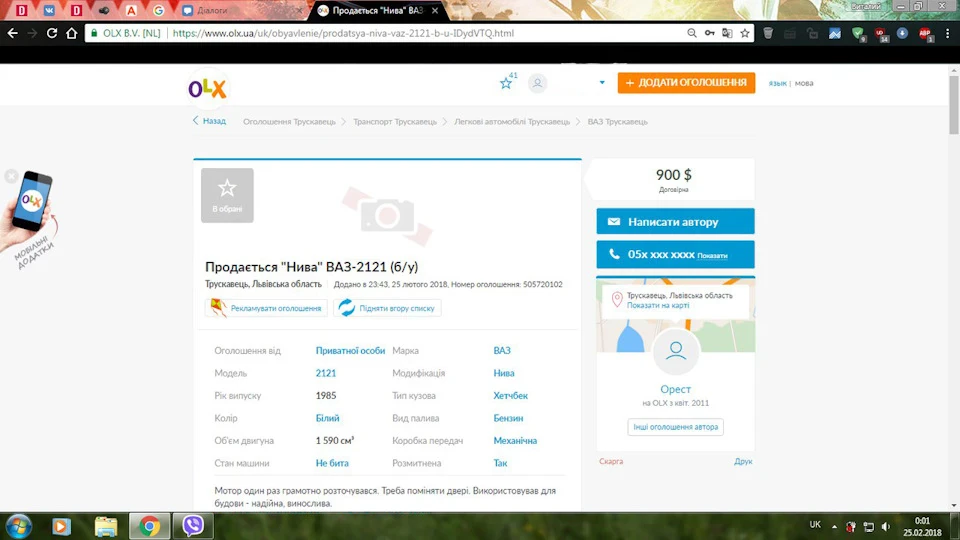960x540 pixels.
Task: Click the 'Нива' modification link
Action: (504, 373)
